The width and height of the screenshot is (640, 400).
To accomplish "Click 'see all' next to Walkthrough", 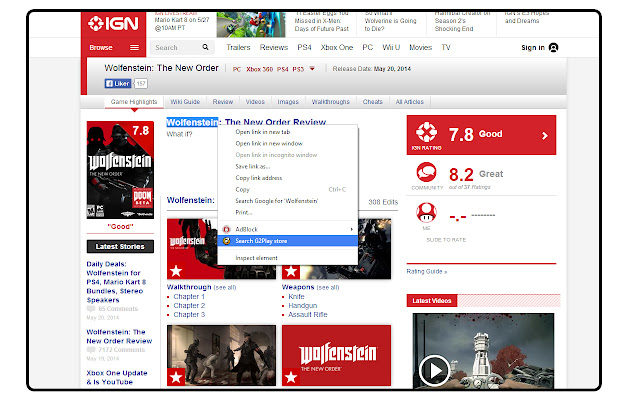I will pyautogui.click(x=225, y=287).
